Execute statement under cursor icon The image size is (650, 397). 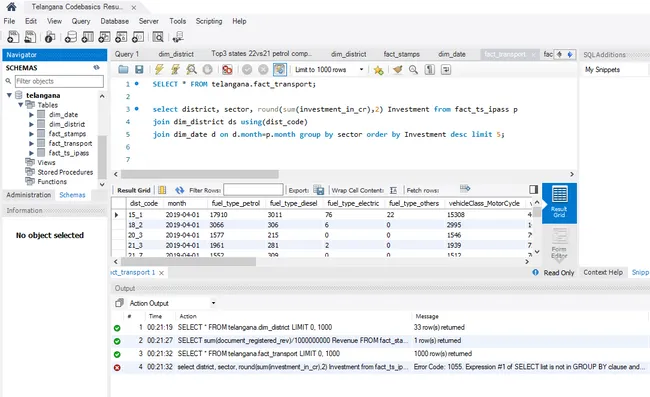click(x=175, y=70)
